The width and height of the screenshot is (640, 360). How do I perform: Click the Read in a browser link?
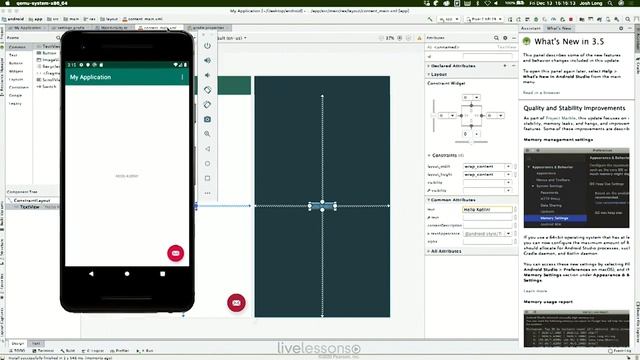541,93
